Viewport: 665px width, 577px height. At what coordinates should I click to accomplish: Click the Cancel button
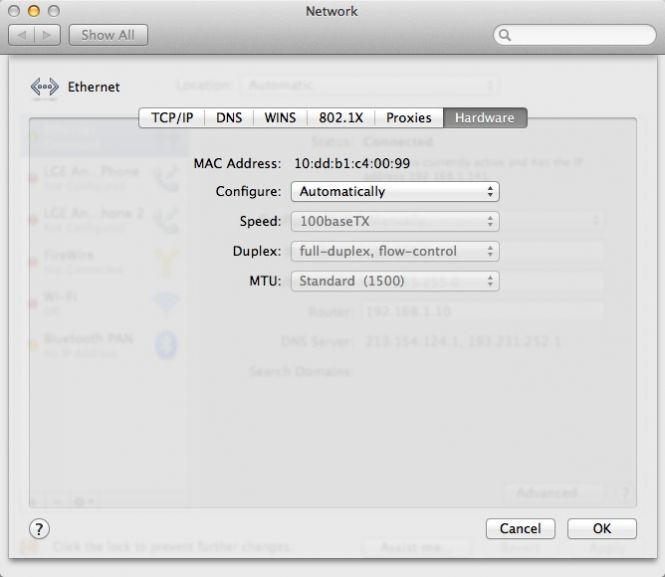pos(520,529)
